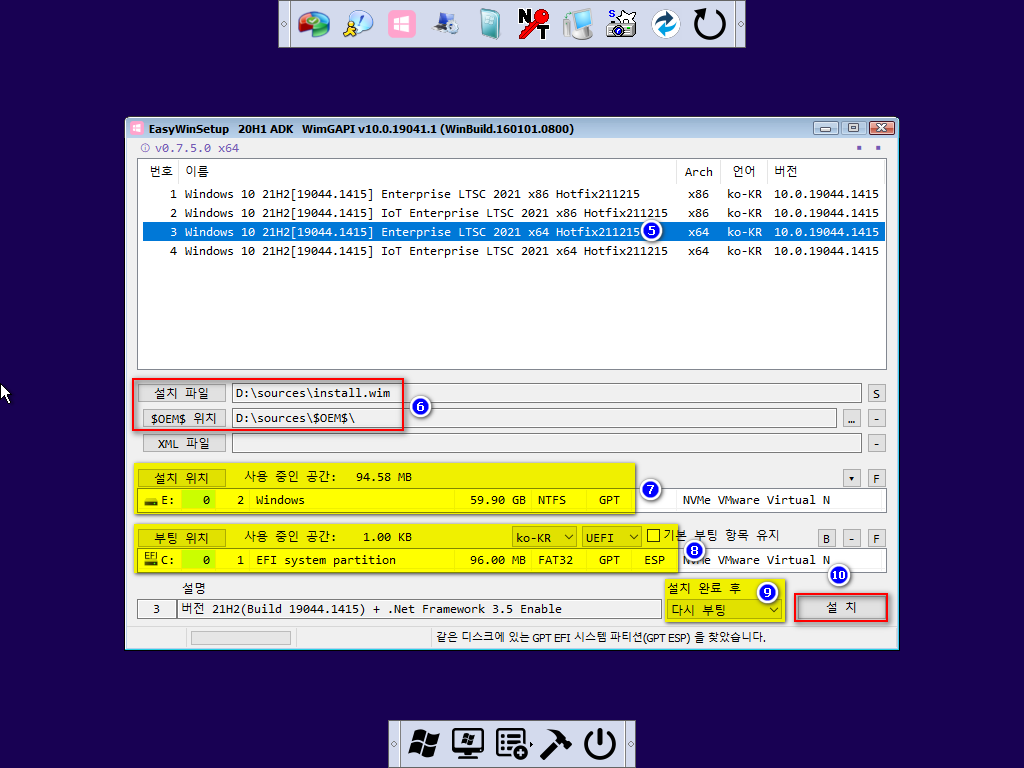Click the 설치 위치 button

pyautogui.click(x=182, y=478)
